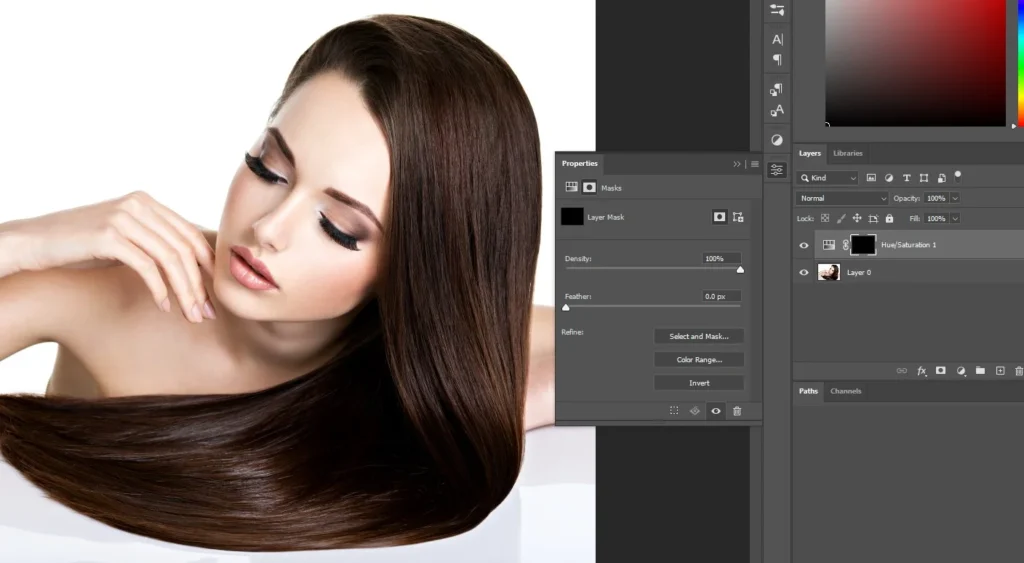Toggle layer filtering on/off switch

[957, 176]
